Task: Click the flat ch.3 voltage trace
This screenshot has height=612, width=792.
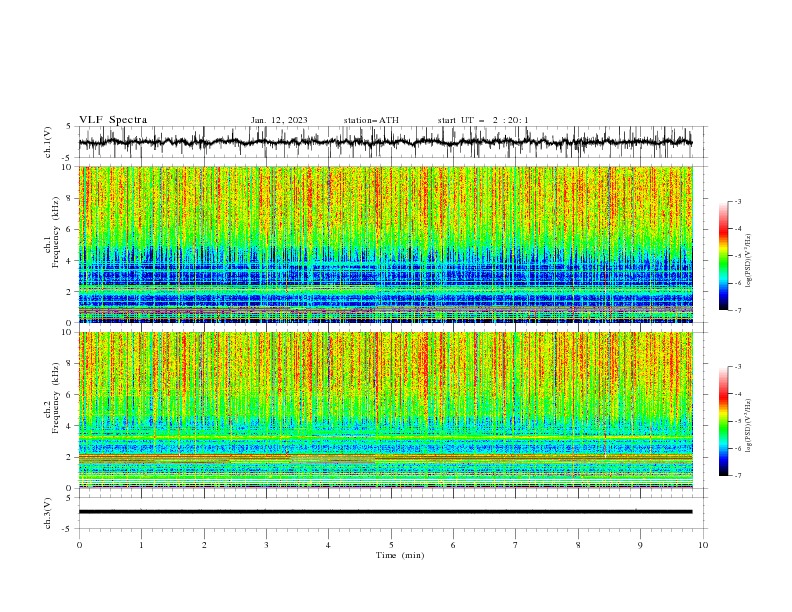Action: coord(385,512)
